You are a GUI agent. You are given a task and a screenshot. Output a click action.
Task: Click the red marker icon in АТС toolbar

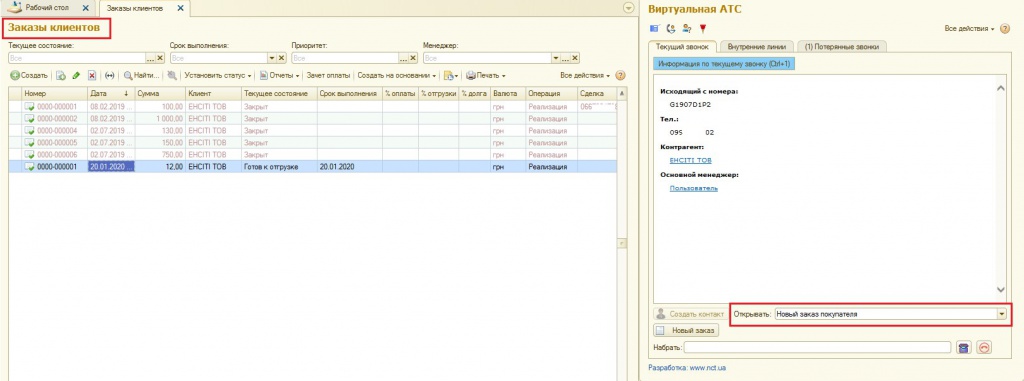[703, 28]
